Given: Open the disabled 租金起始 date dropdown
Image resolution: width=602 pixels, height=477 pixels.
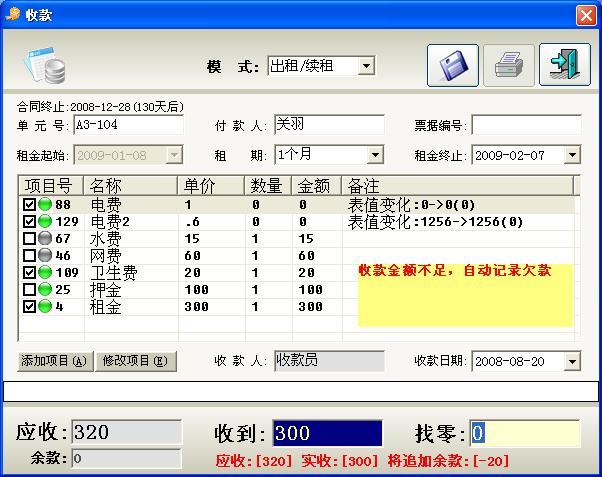Looking at the screenshot, I should [174, 155].
